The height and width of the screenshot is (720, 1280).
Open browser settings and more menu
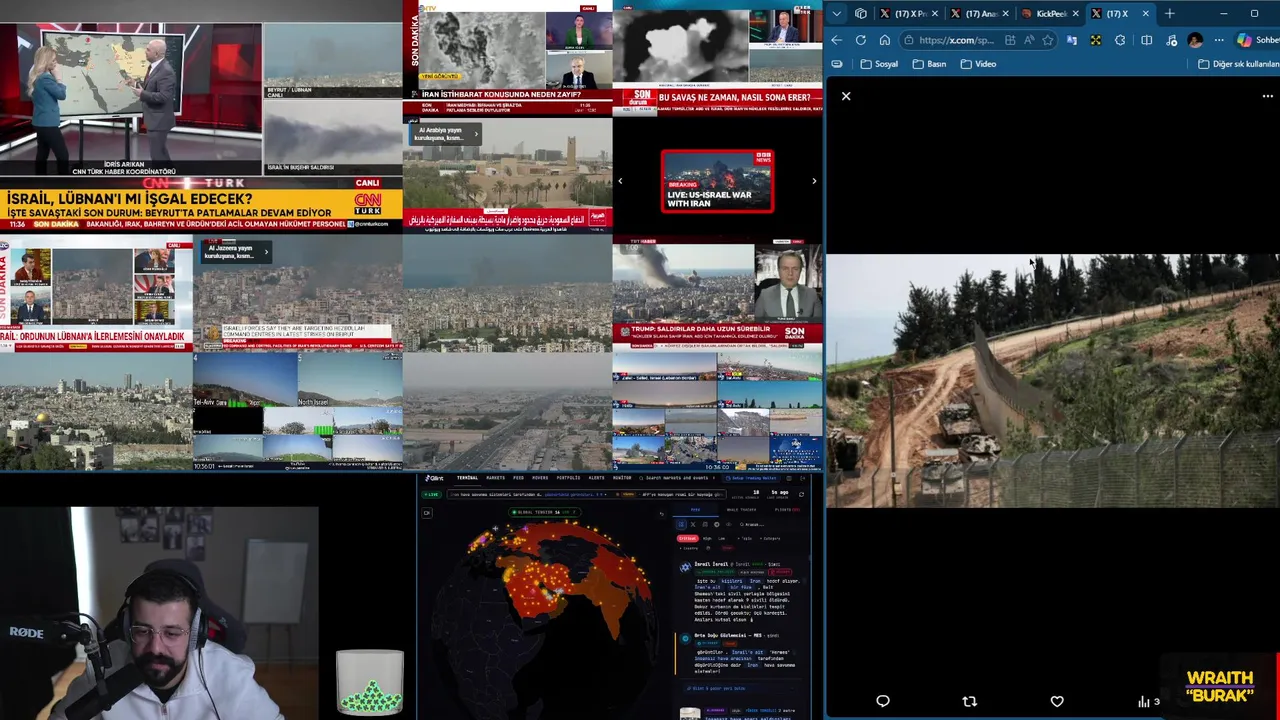1218,40
